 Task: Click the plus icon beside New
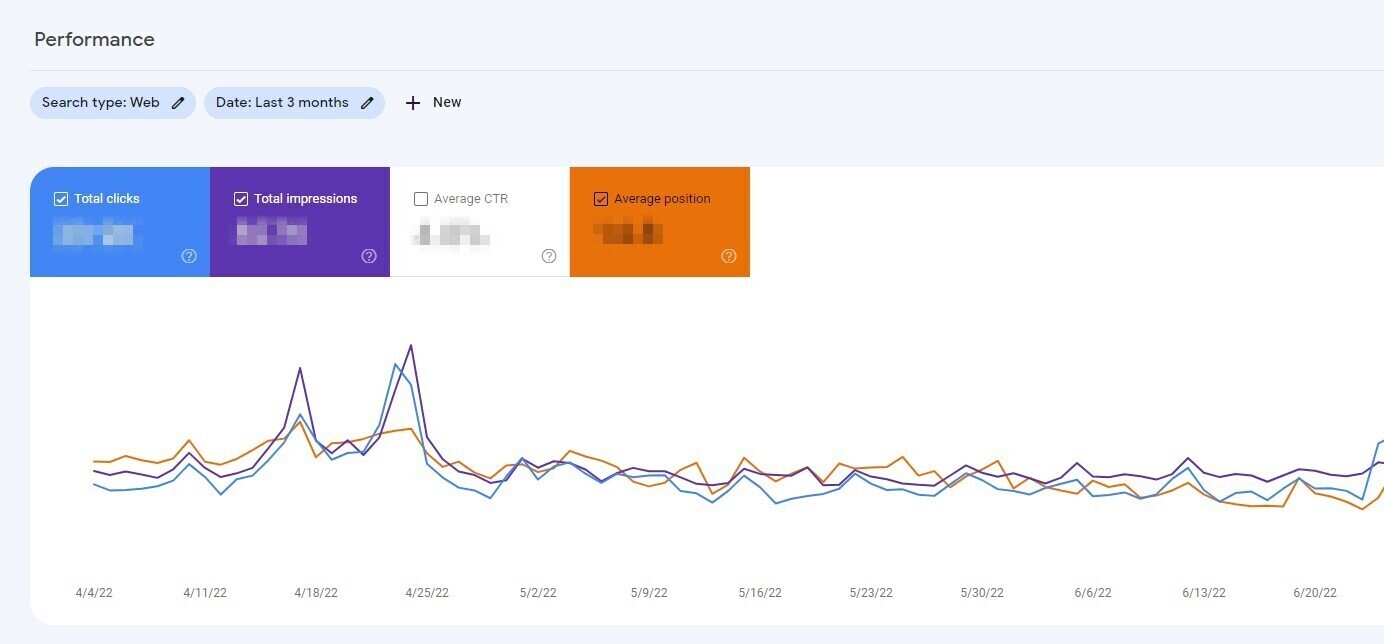pyautogui.click(x=413, y=102)
